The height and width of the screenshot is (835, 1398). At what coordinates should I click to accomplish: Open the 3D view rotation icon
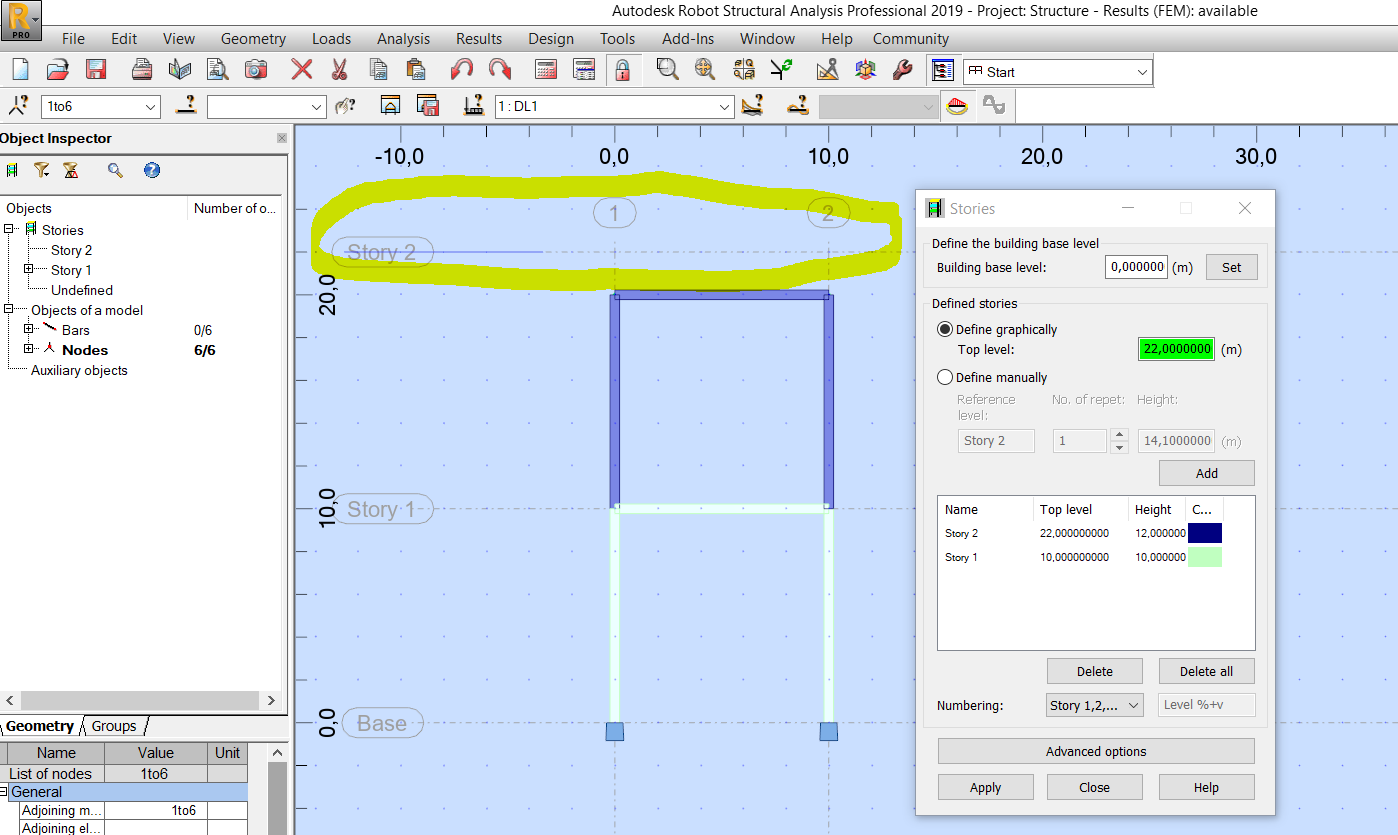pos(864,70)
